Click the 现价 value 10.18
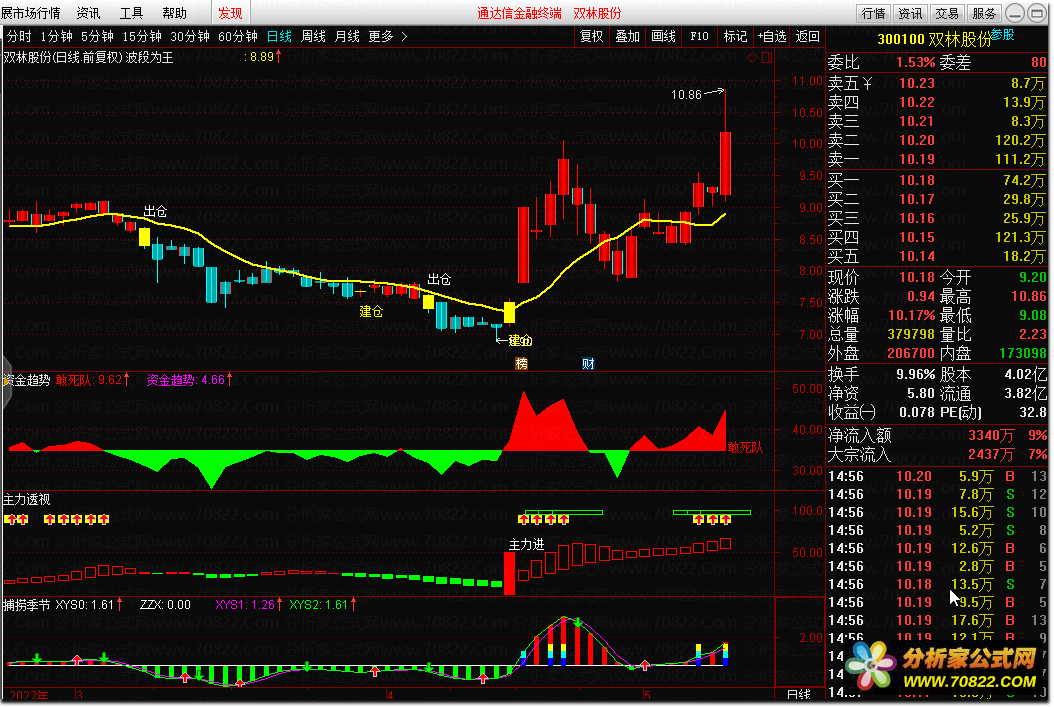The height and width of the screenshot is (707, 1054). tap(917, 277)
